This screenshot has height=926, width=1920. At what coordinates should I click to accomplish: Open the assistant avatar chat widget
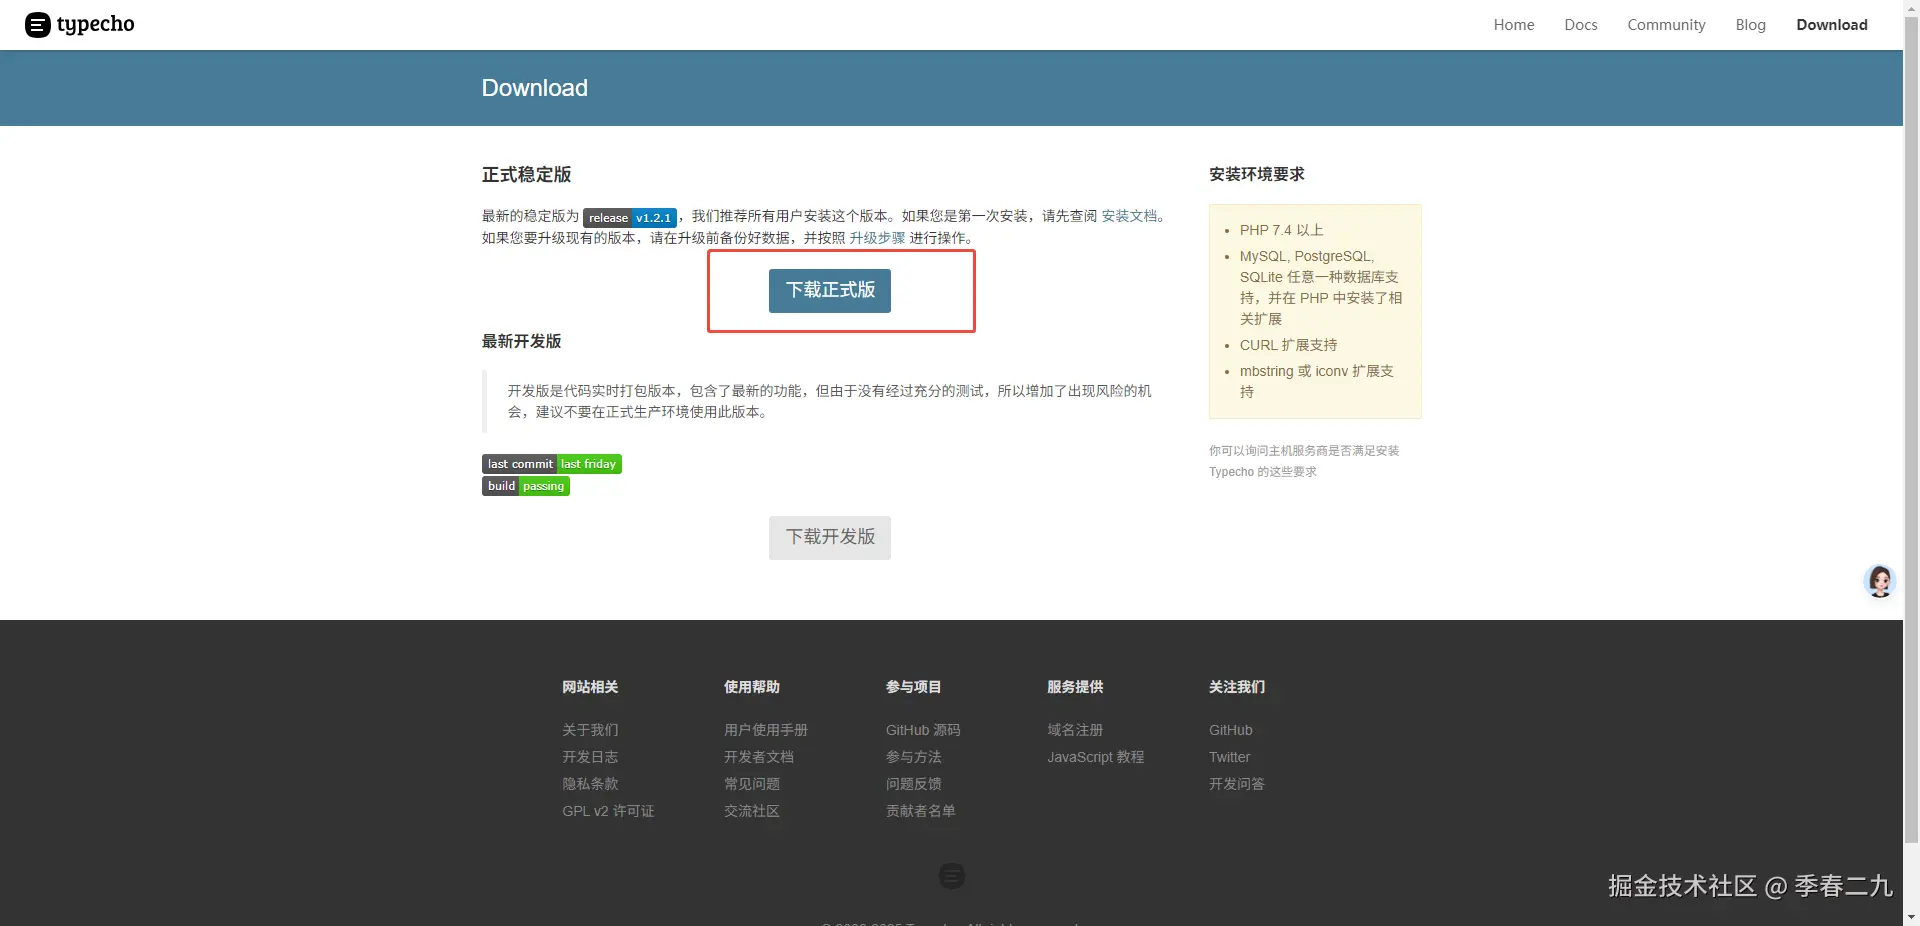1880,581
